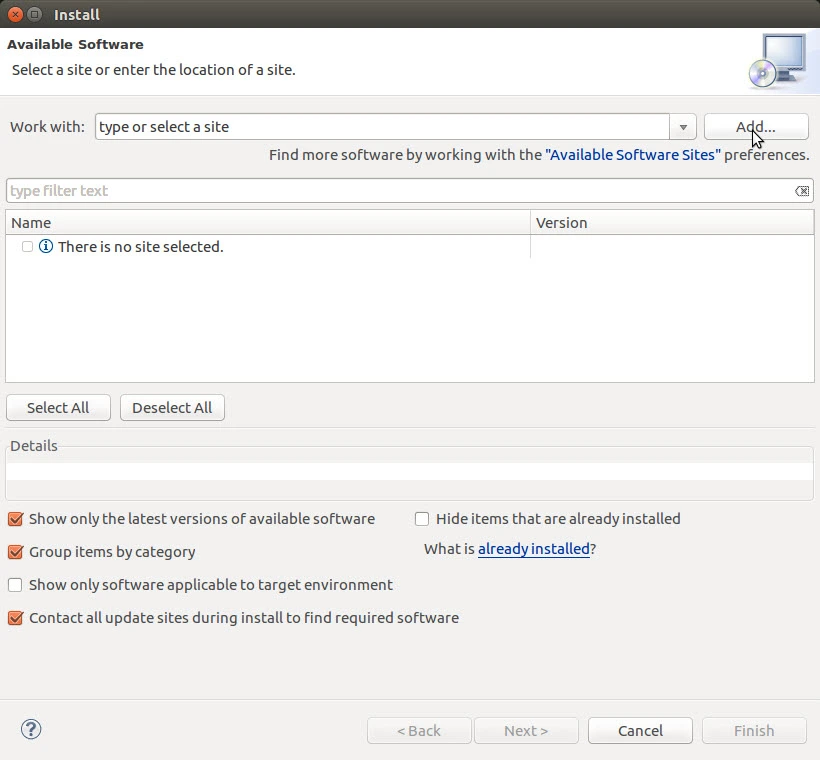This screenshot has width=820, height=760.
Task: Disable Group items by category
Action: (x=15, y=552)
